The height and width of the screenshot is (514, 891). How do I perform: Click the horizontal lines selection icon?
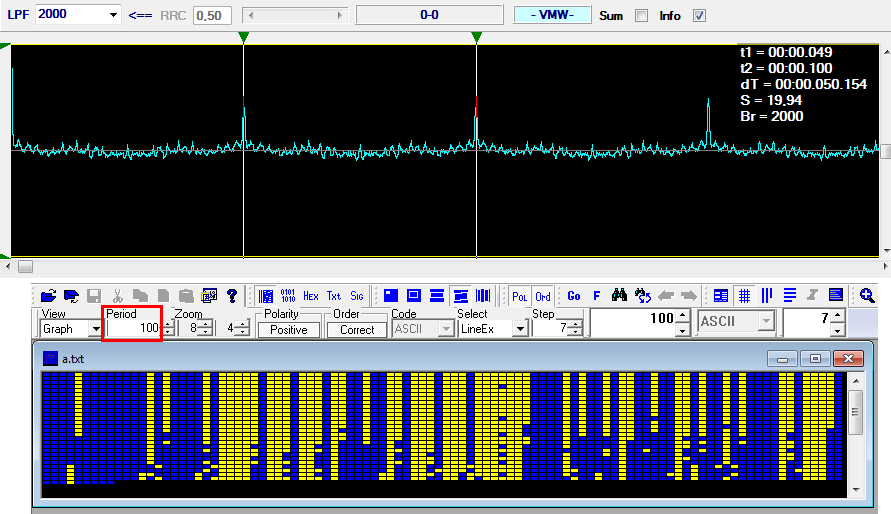pos(437,296)
